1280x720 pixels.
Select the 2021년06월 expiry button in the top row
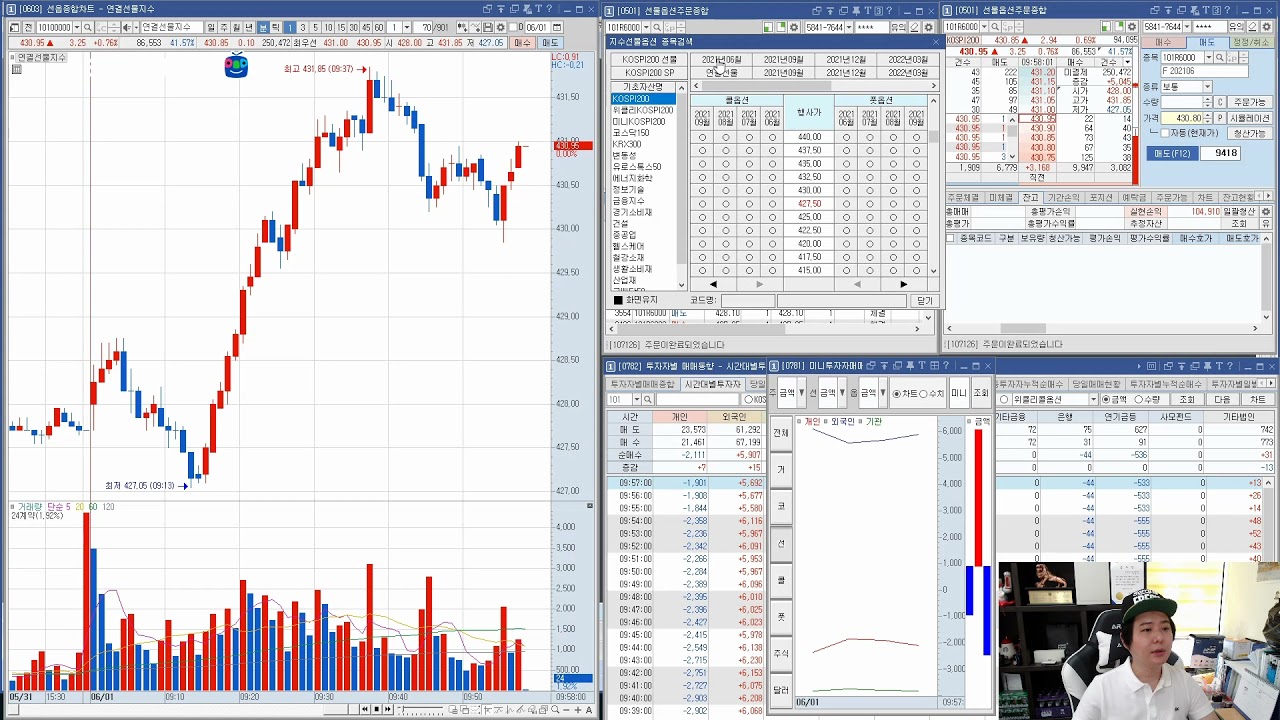coord(721,59)
